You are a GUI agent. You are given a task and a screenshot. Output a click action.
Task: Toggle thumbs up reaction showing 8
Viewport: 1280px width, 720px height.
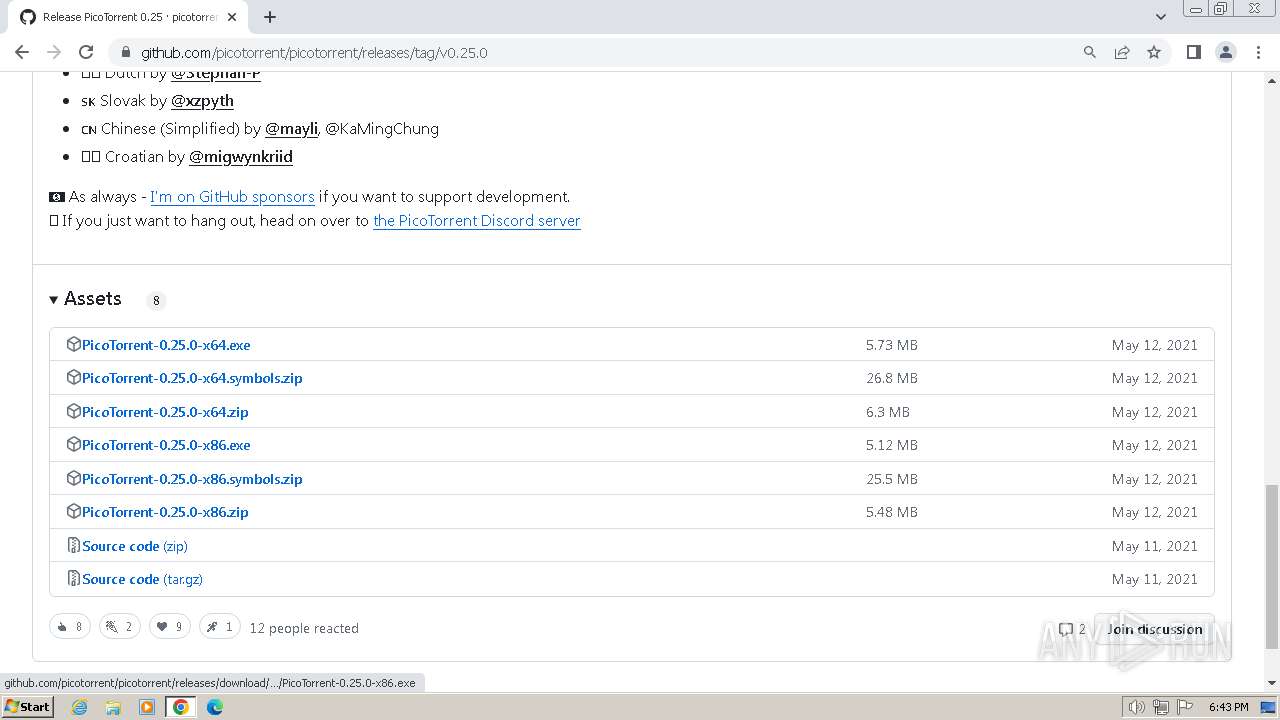[x=70, y=627]
